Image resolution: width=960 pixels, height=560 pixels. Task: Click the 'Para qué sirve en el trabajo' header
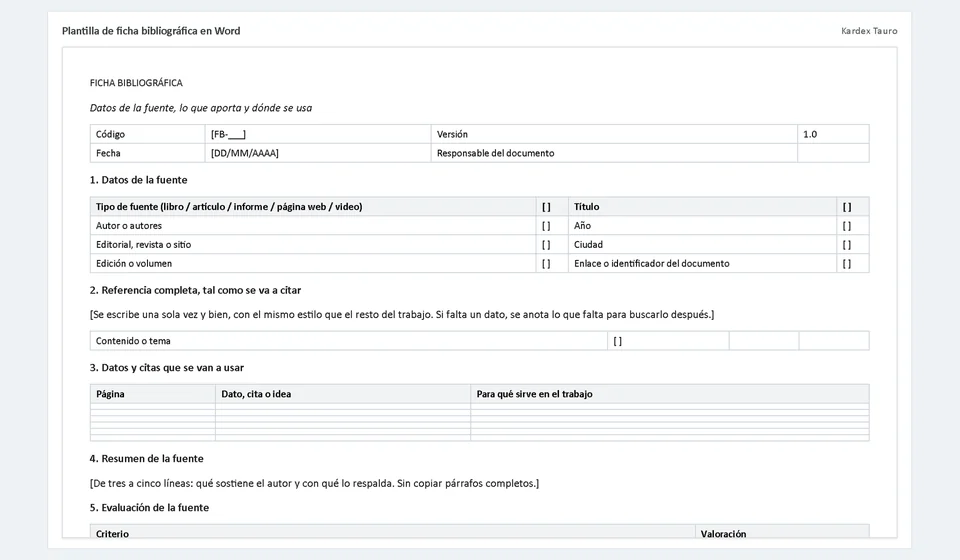pyautogui.click(x=670, y=394)
